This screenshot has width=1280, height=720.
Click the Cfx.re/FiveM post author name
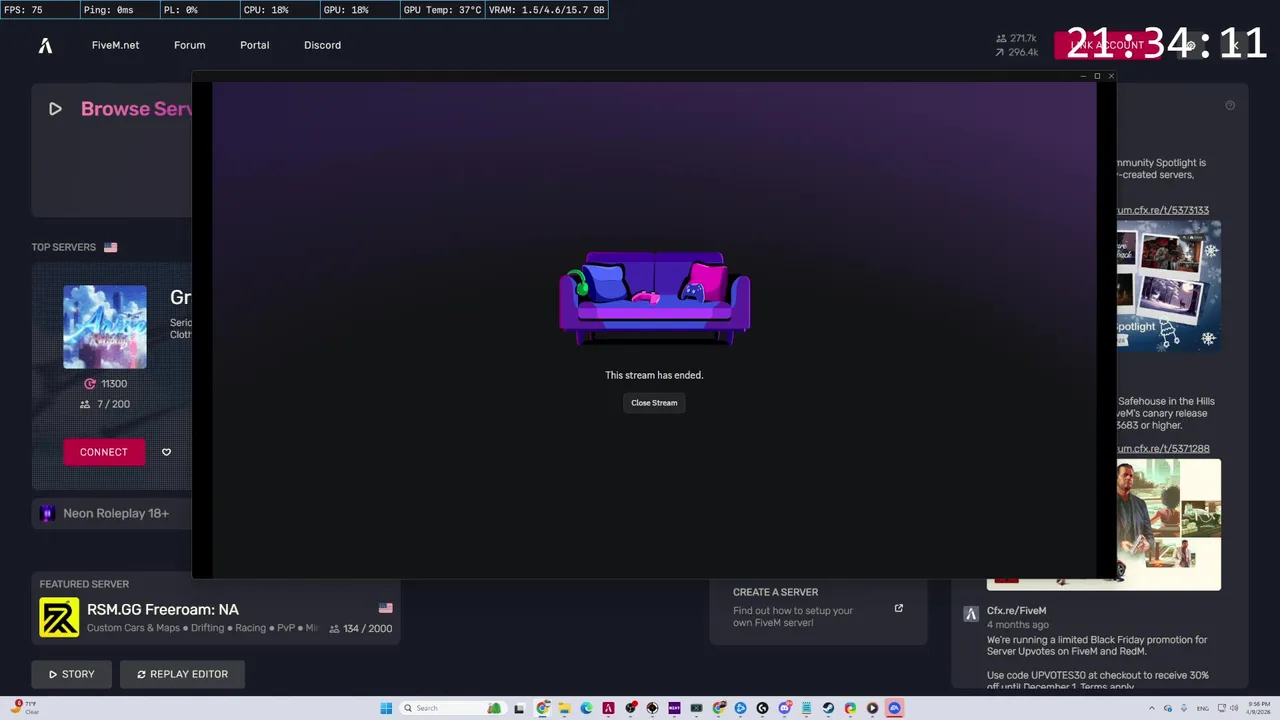(x=1017, y=611)
